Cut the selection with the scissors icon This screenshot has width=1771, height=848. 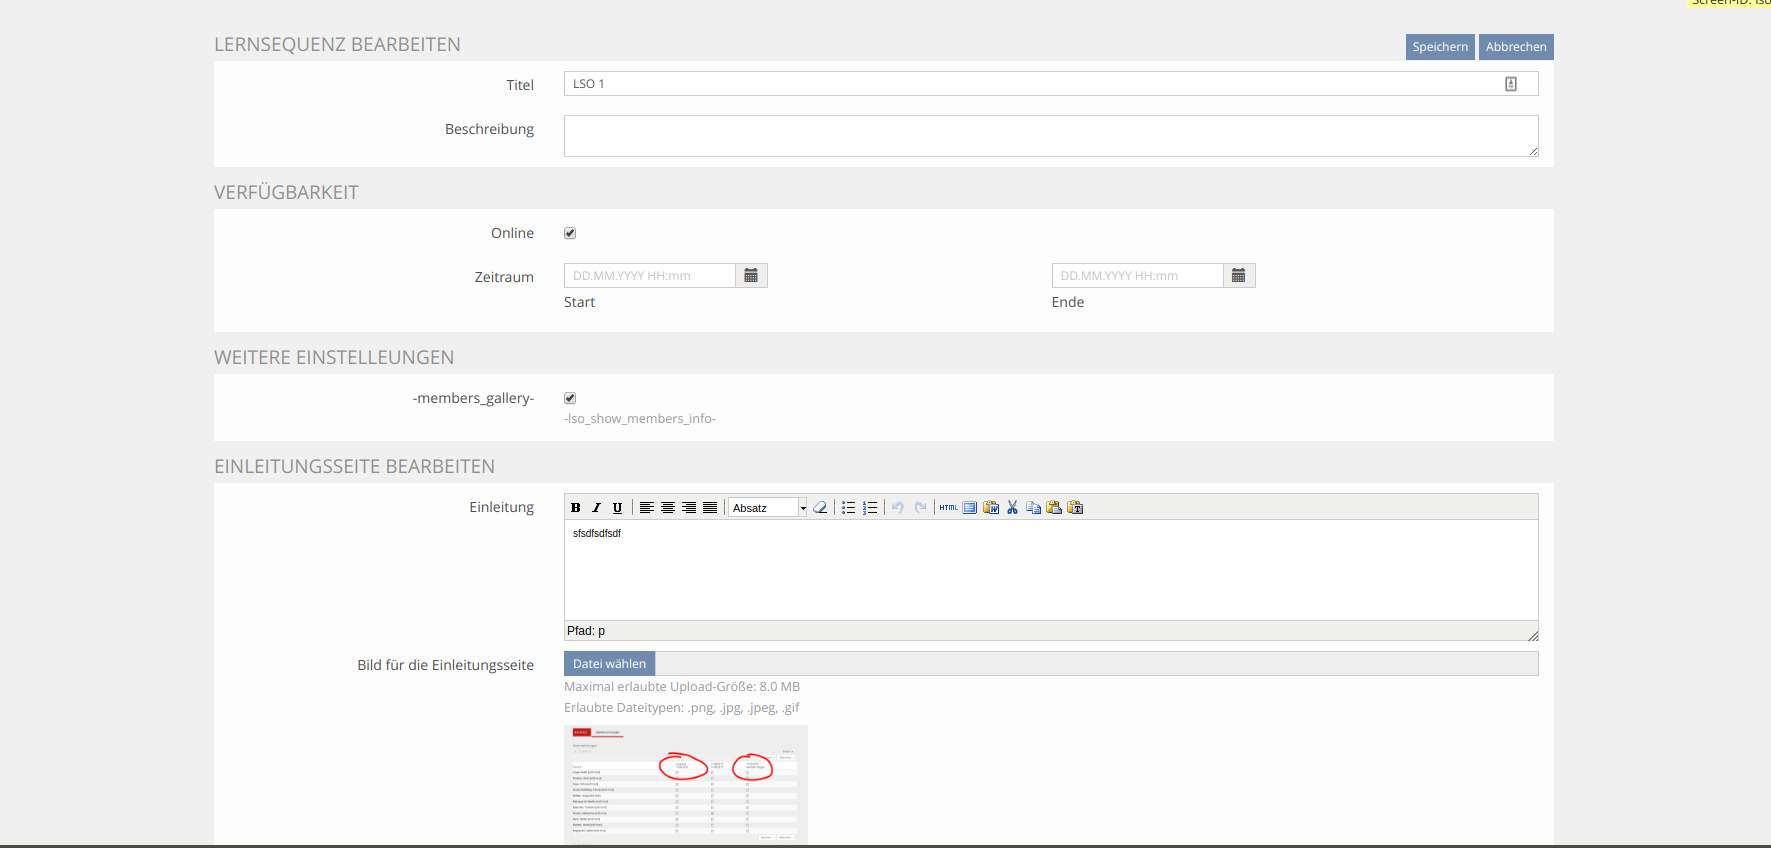[x=1012, y=508]
